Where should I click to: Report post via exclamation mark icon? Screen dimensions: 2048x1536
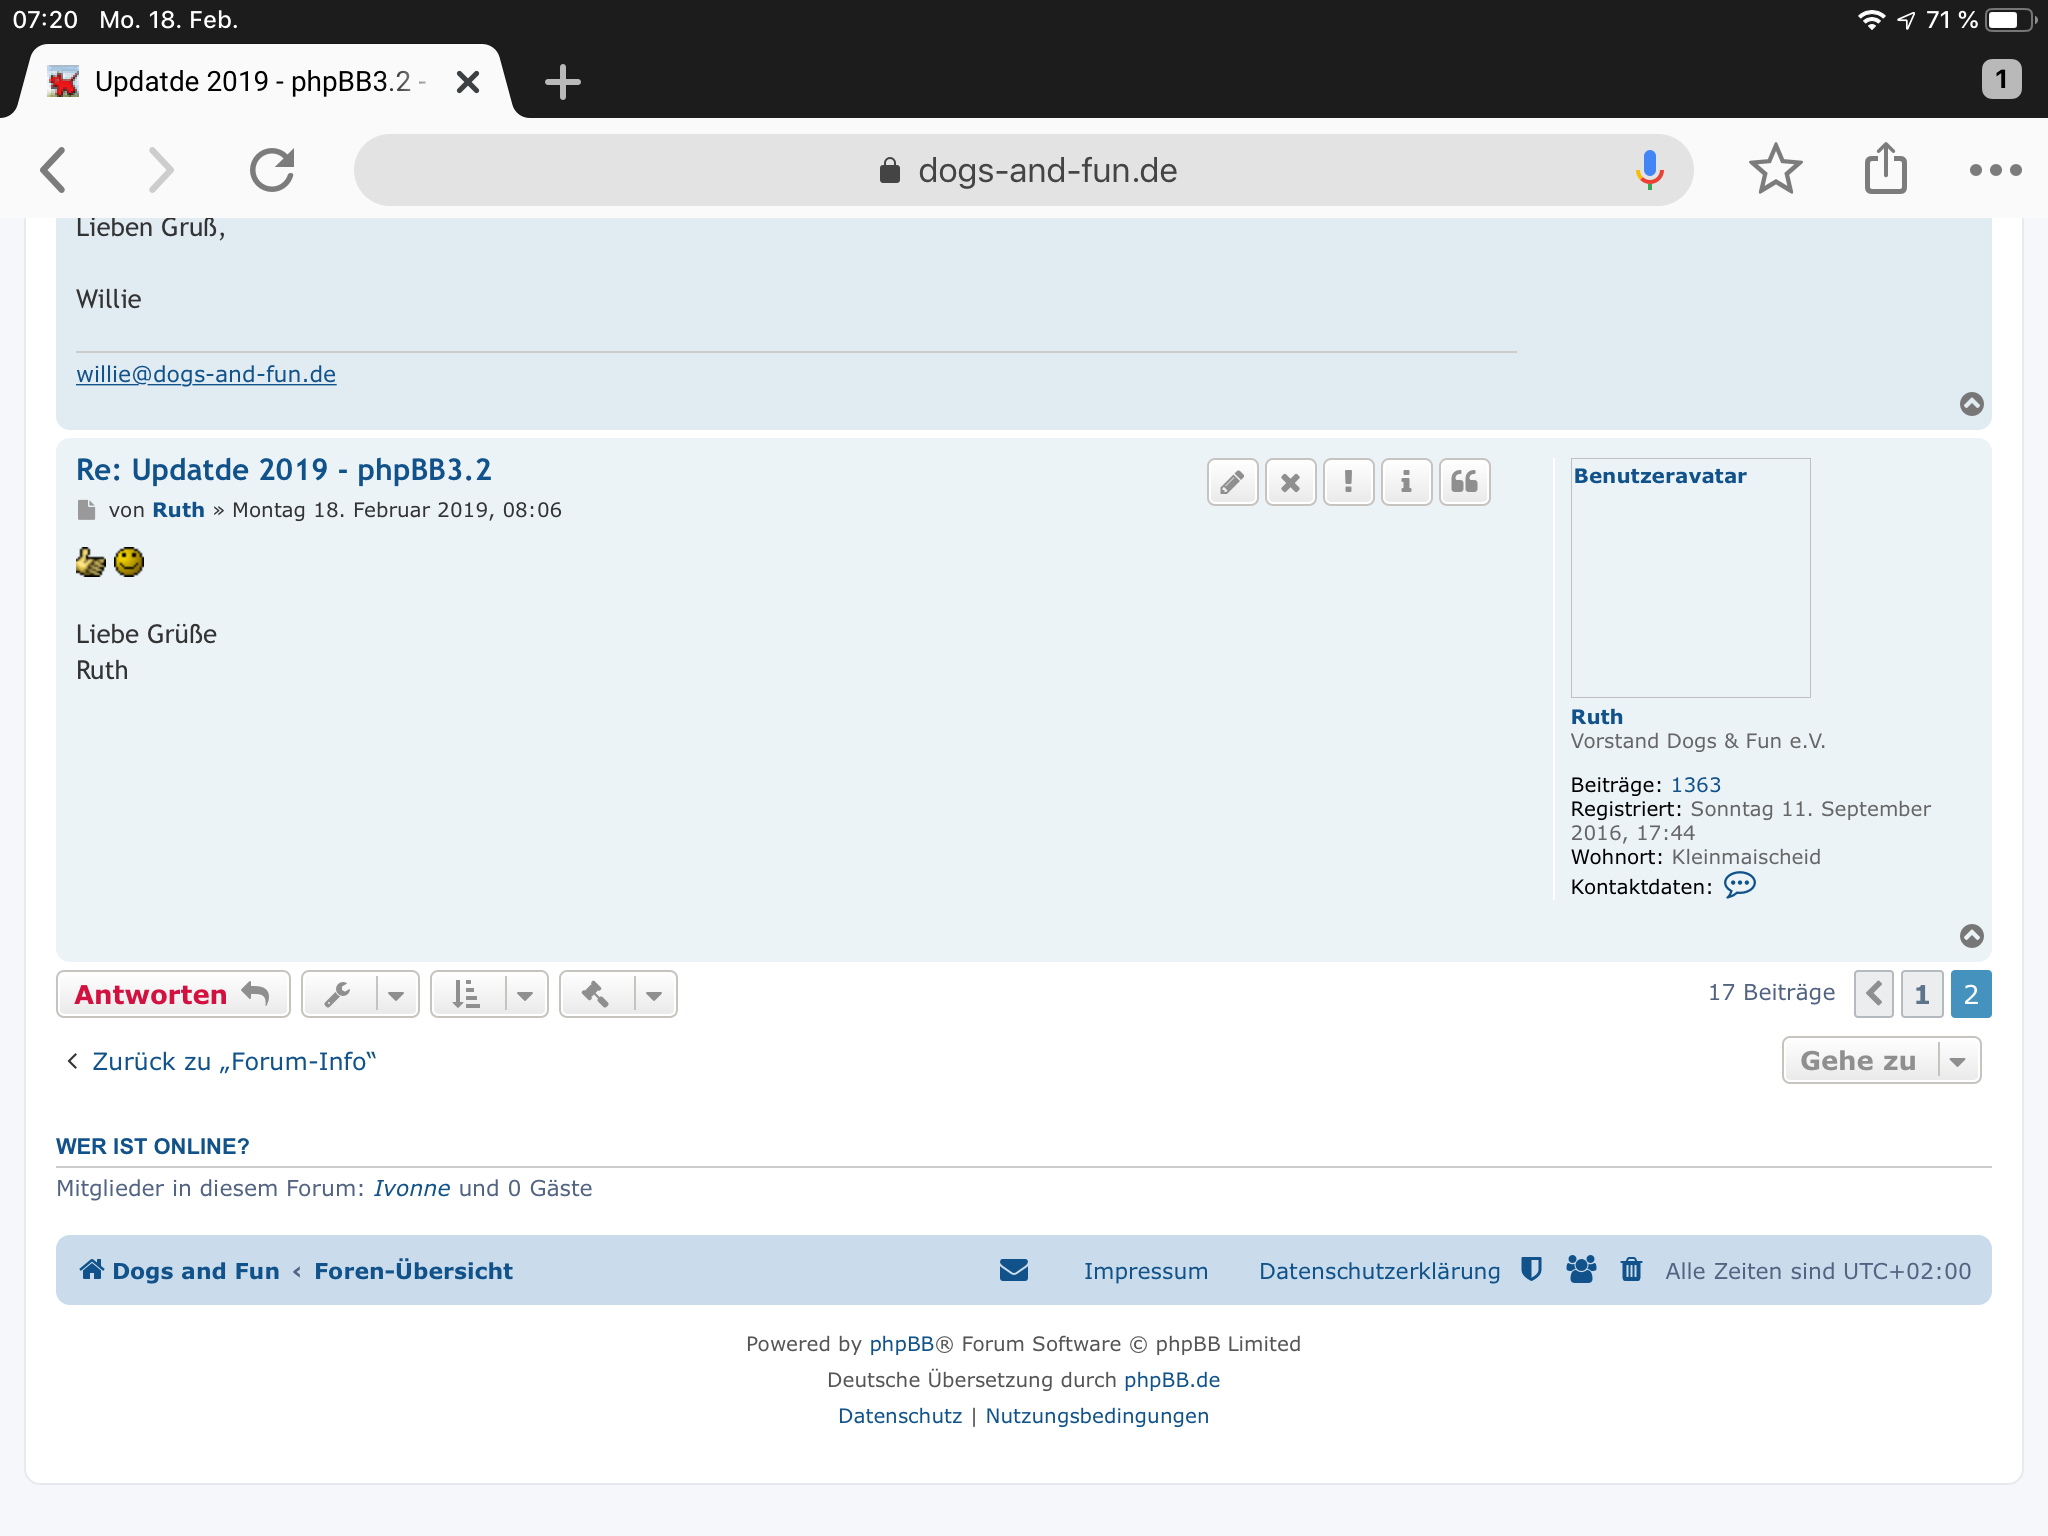point(1348,483)
